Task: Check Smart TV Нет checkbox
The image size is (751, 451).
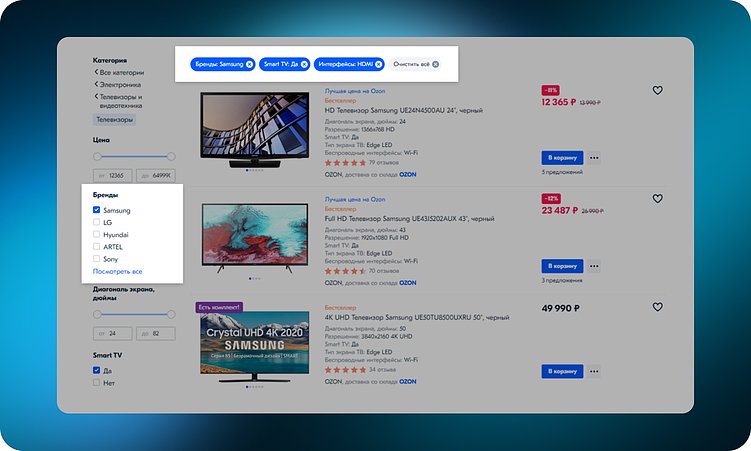Action: 96,383
